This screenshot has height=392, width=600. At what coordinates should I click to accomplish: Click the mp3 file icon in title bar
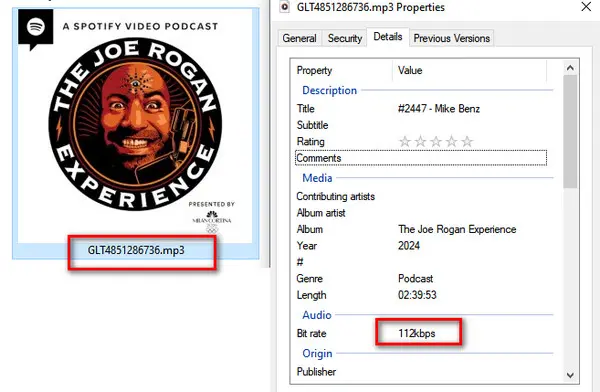285,7
